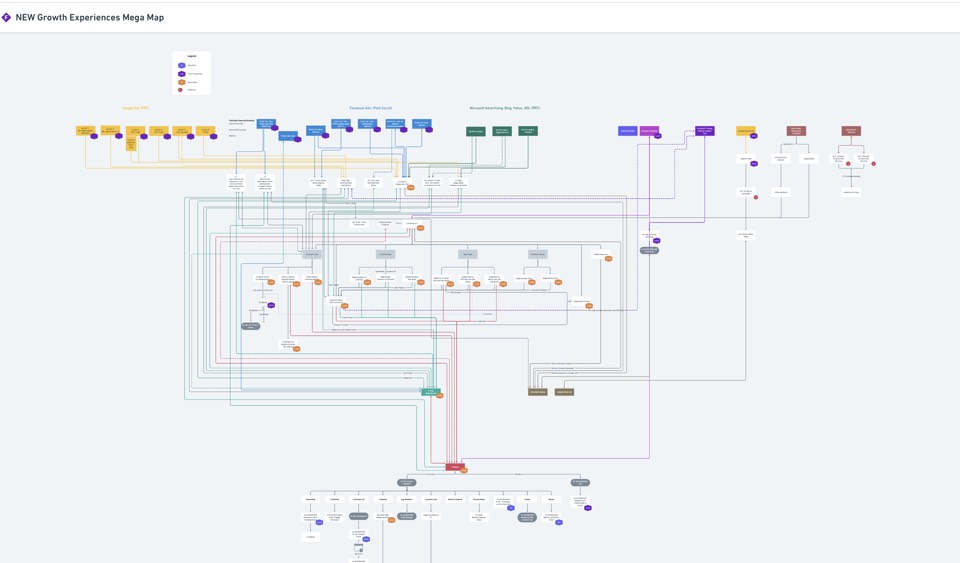Screen dimensions: 960x563
Task: Select the gray pill below the magenta connector line
Action: (x=650, y=250)
